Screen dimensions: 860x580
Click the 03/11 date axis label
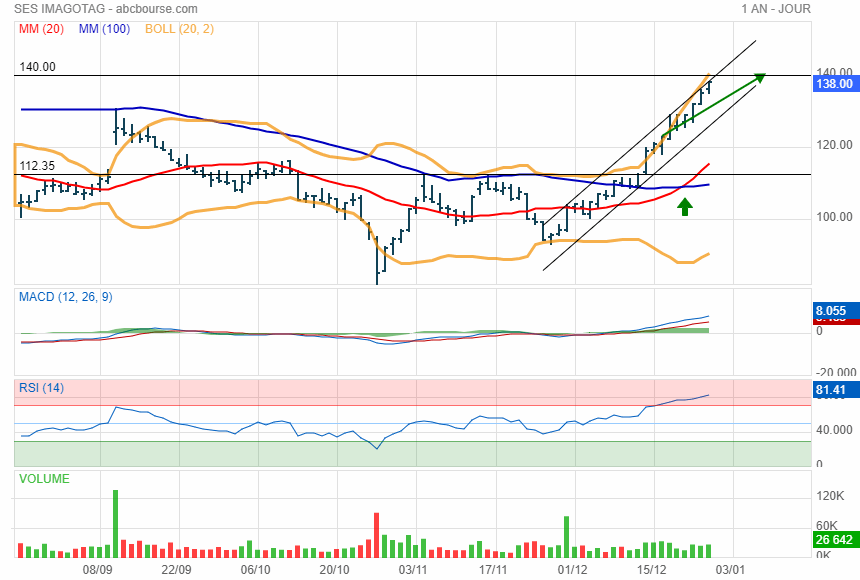click(413, 570)
